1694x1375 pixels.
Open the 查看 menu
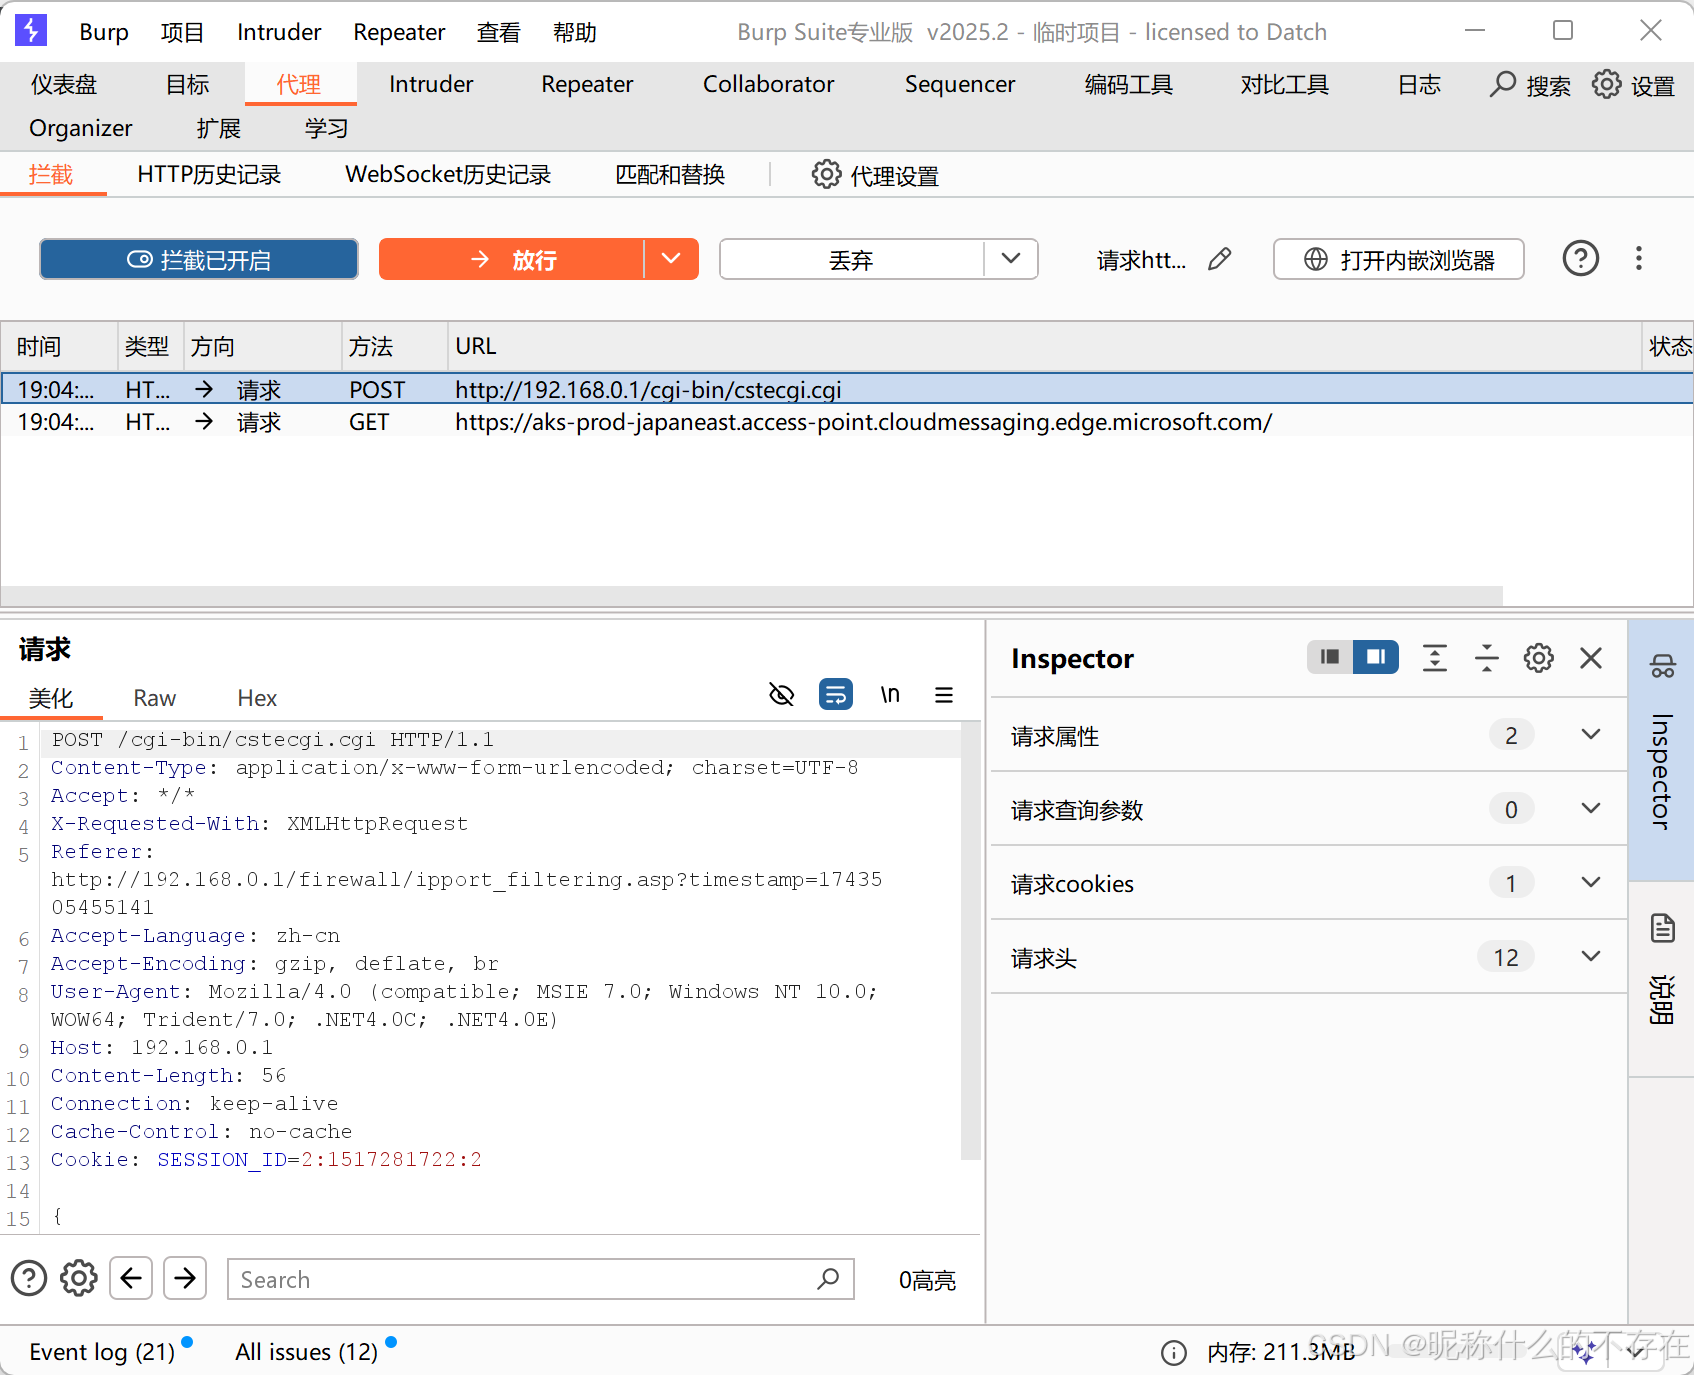[x=498, y=32]
